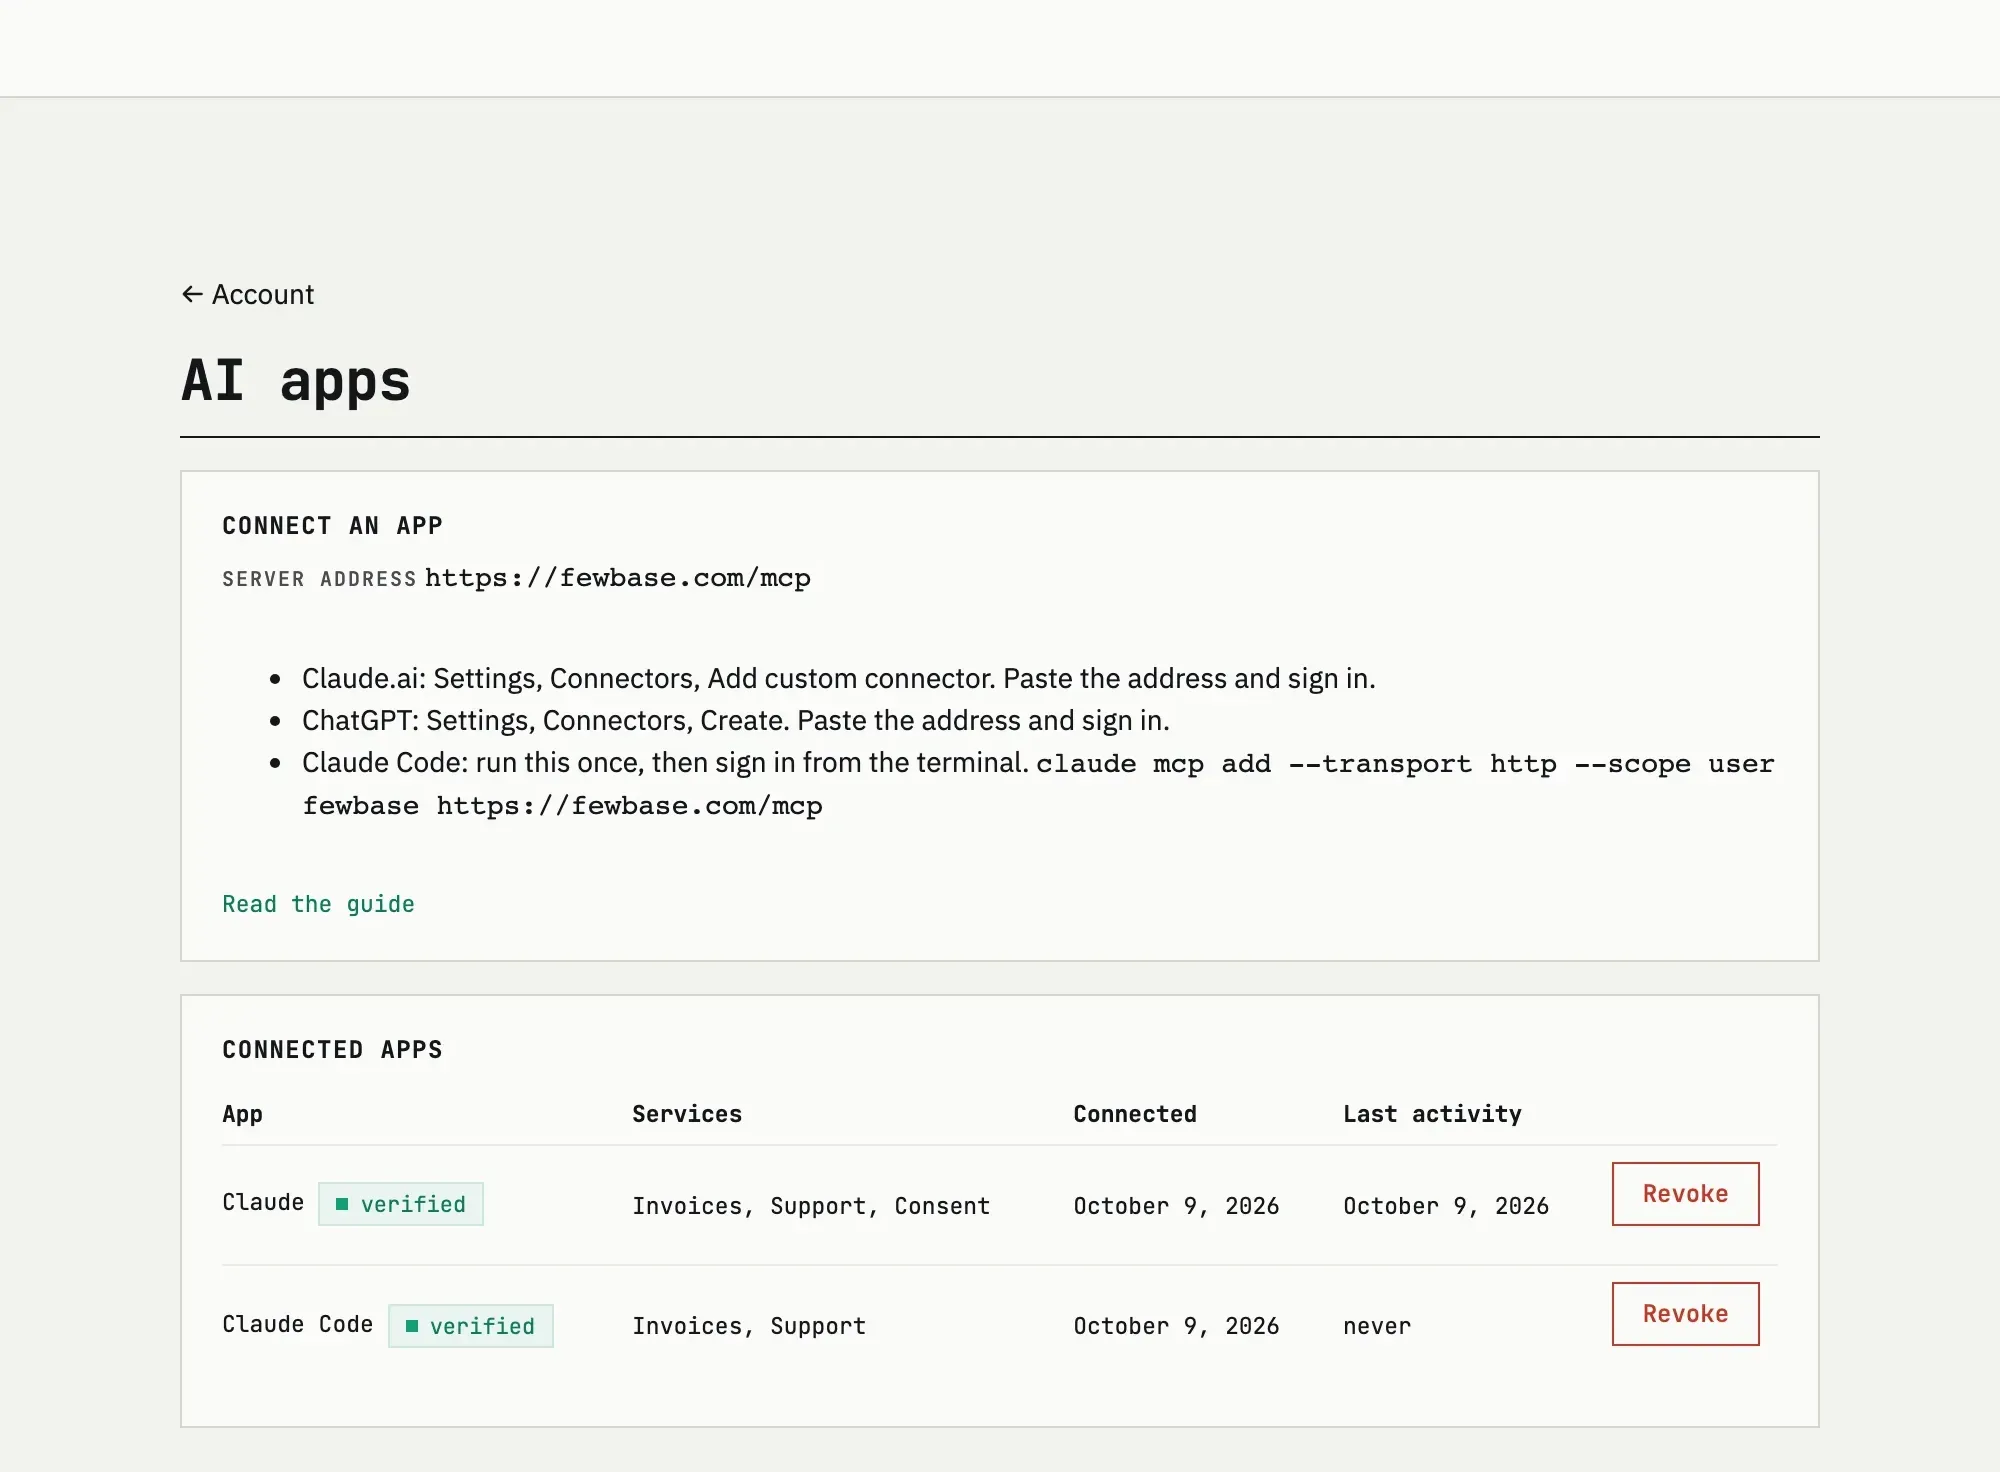
Task: Click the CONNECT AN APP section title
Action: coord(333,526)
